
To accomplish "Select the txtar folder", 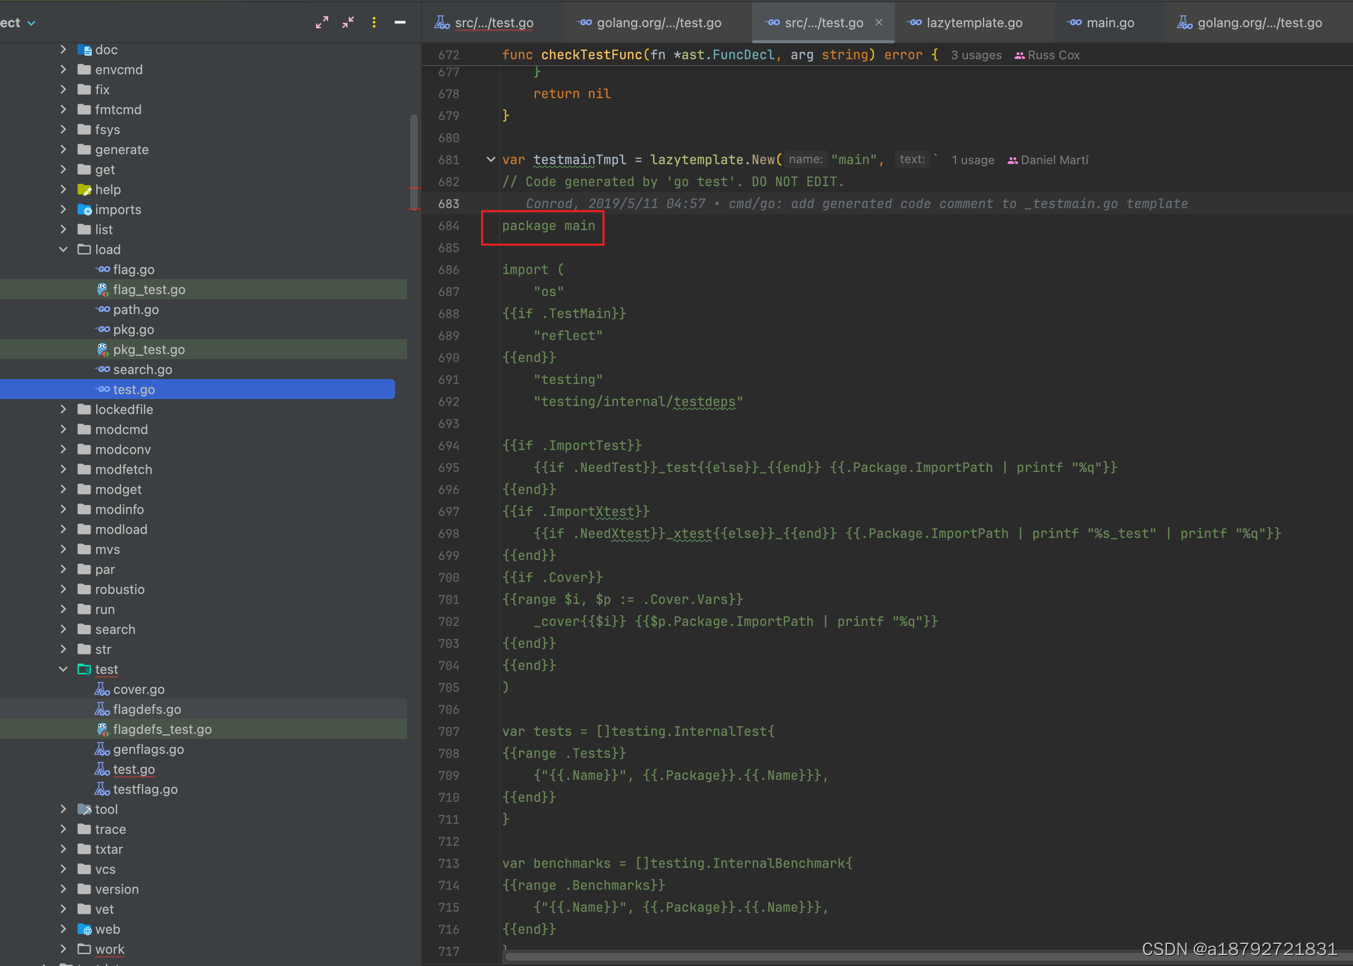I will click(x=109, y=849).
